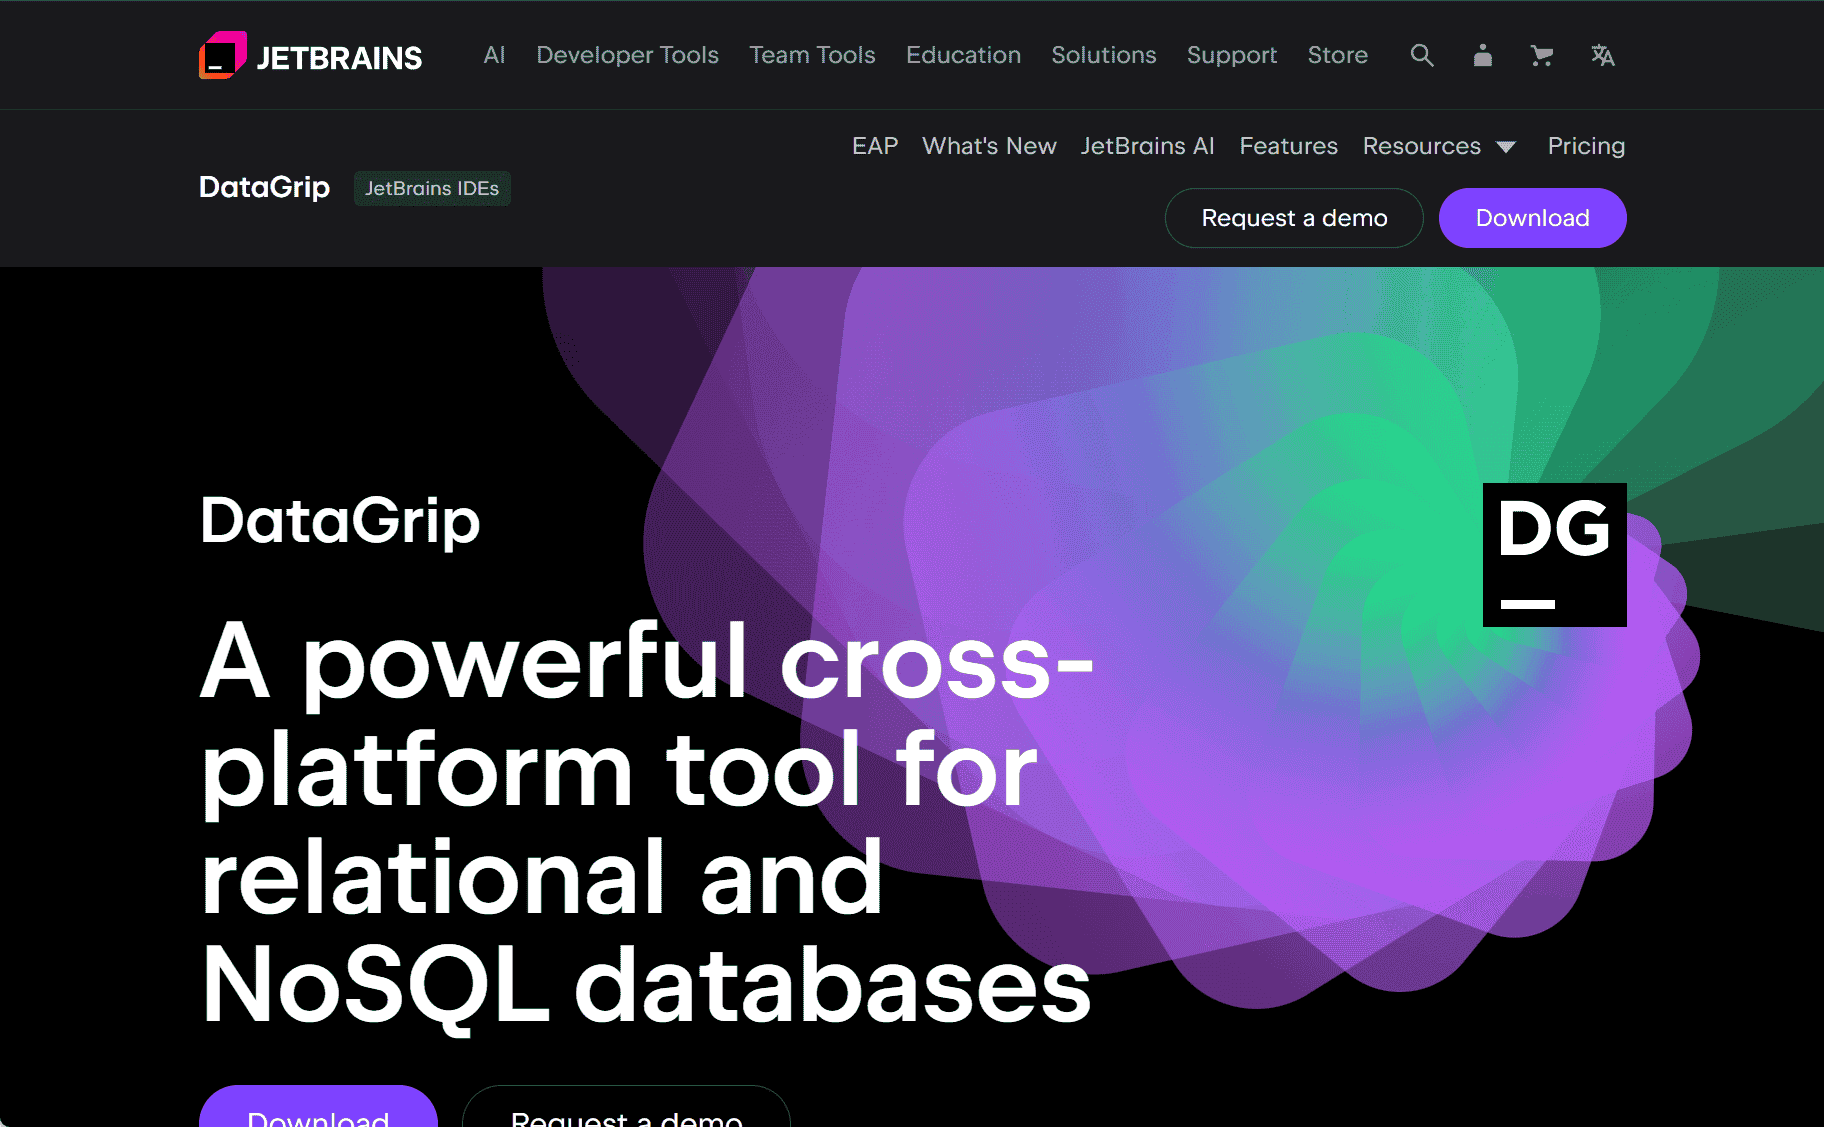Open the account profile icon
1824x1127 pixels.
(x=1482, y=56)
